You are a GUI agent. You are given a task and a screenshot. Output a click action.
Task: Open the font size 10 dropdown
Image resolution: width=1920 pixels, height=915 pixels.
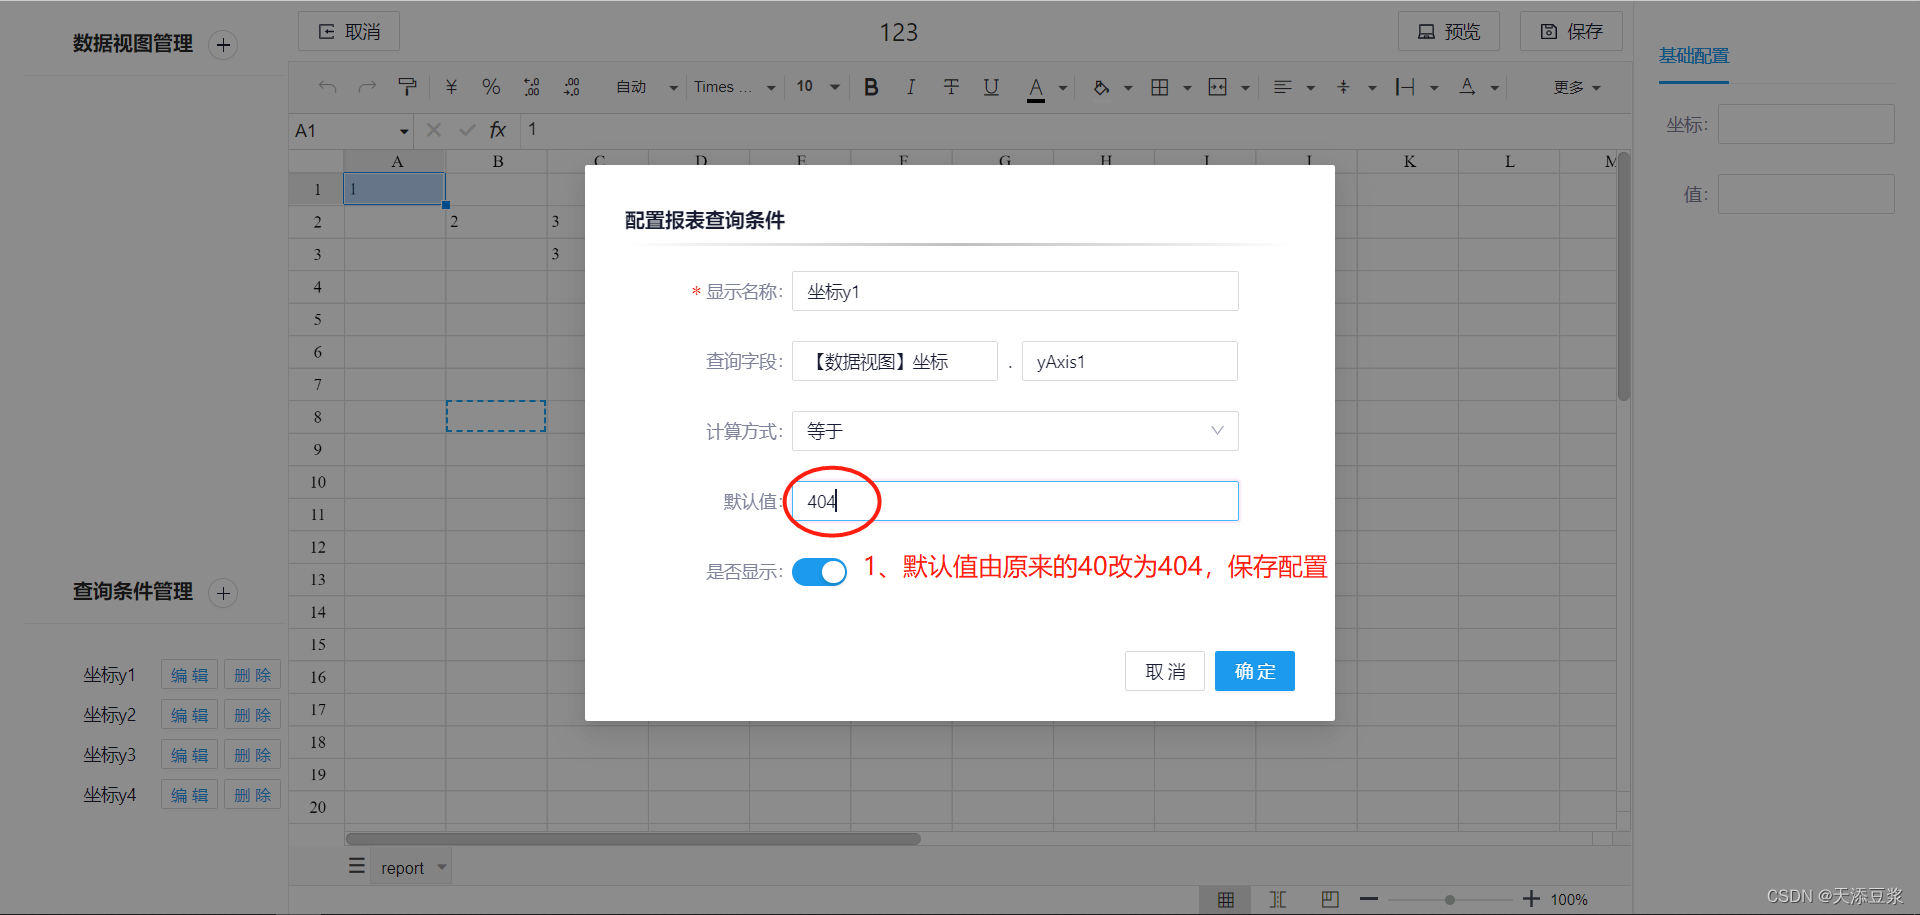pos(818,87)
